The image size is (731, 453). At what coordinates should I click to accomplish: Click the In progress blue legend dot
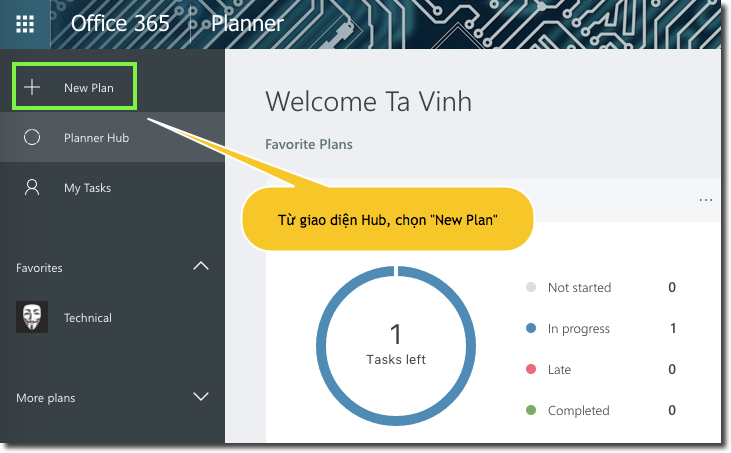[531, 329]
